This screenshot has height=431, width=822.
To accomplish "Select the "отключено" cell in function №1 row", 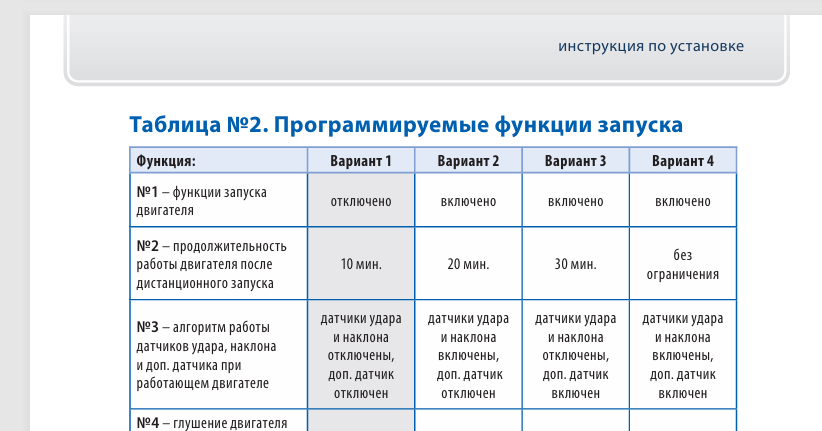I will coord(361,201).
